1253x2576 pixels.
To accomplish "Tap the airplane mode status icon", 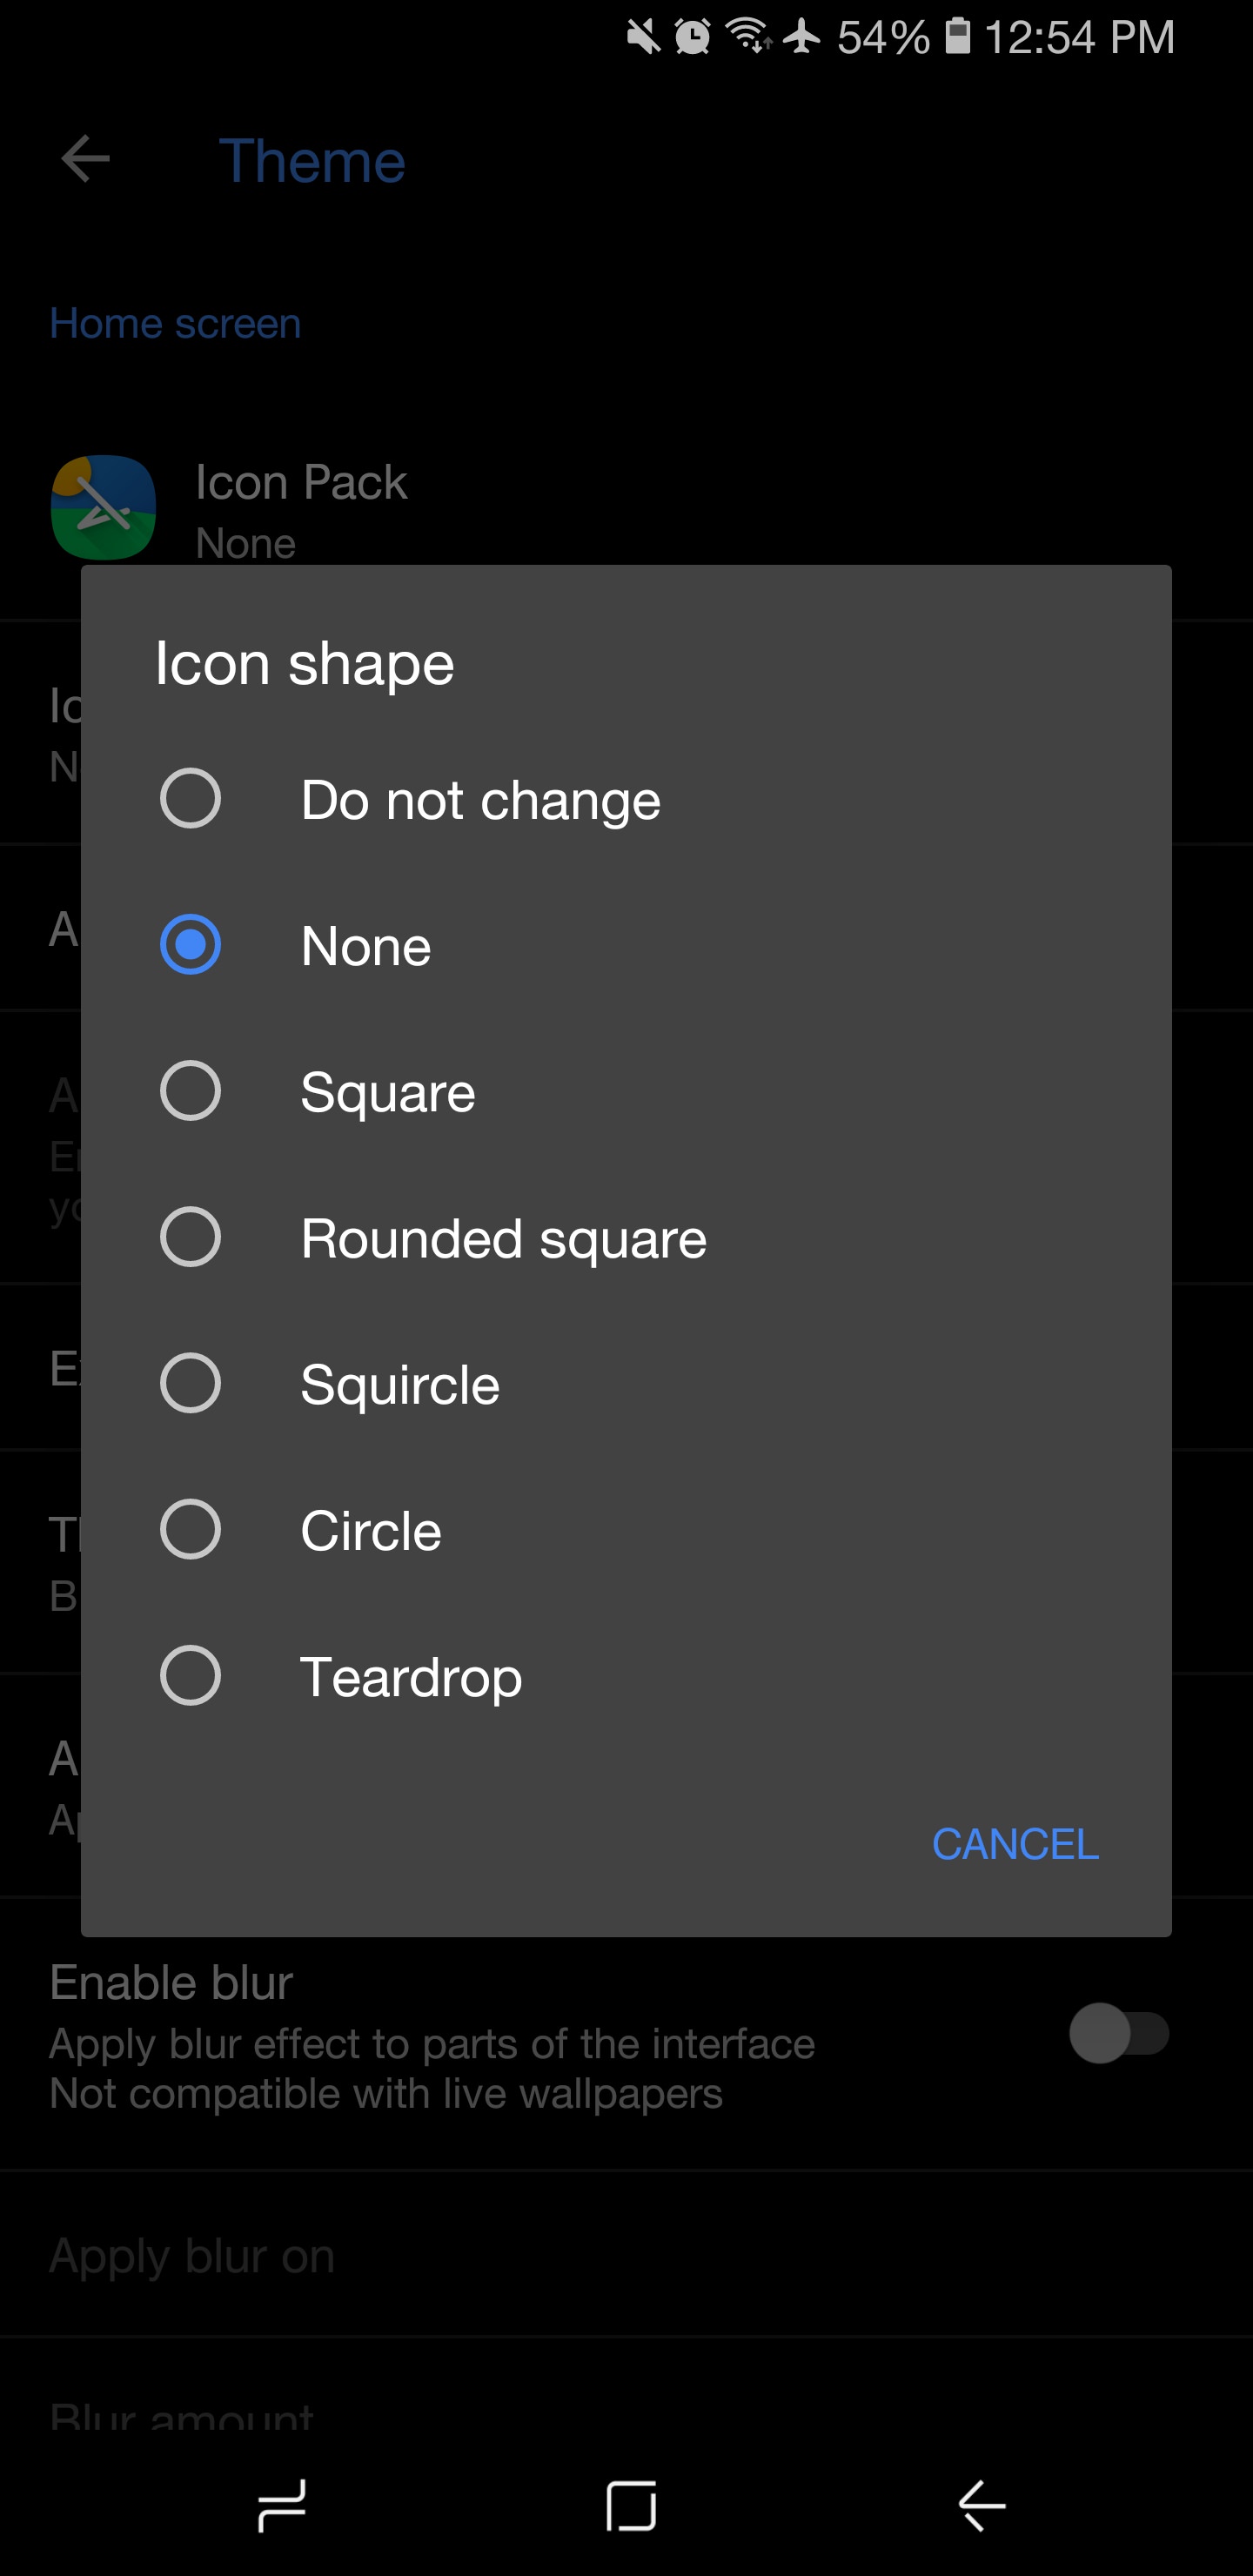I will [x=801, y=36].
